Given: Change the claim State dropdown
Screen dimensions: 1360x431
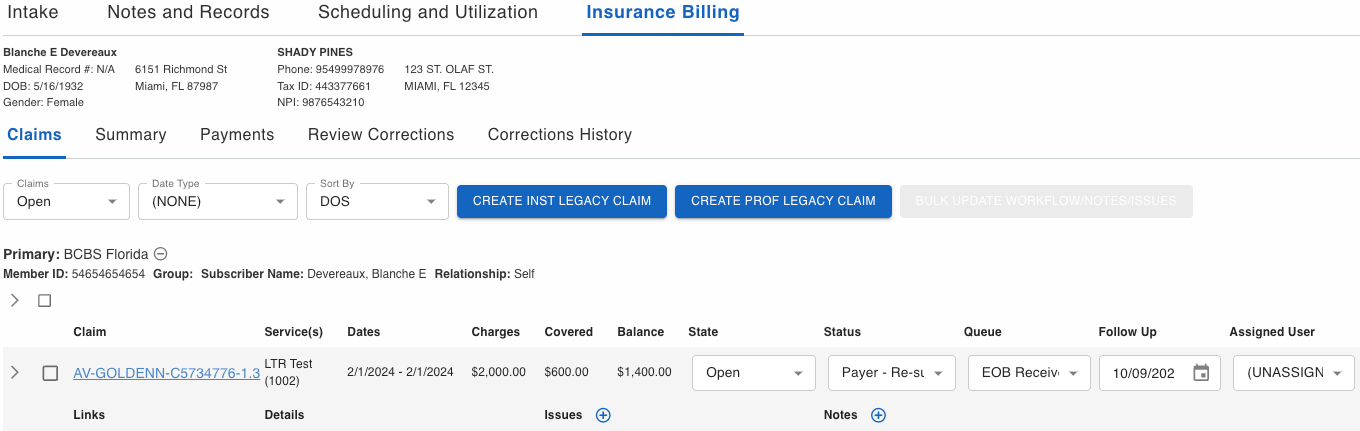Looking at the screenshot, I should [753, 373].
